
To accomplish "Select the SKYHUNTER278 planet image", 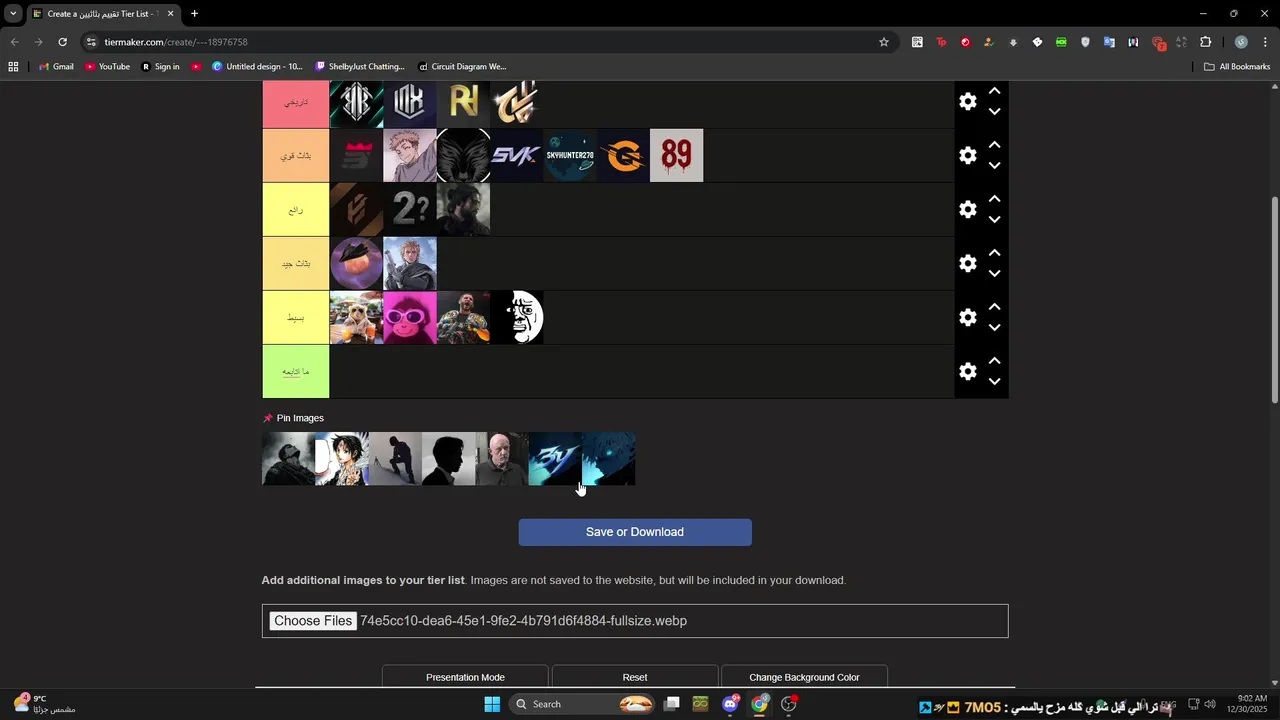I will (570, 155).
